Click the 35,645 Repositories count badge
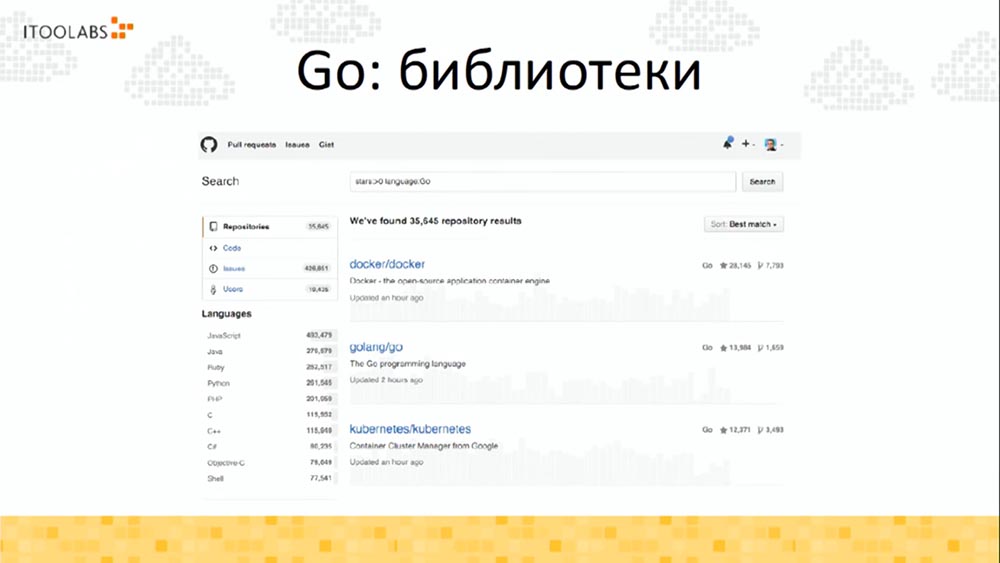Screen dimensions: 1000x563 318,226
